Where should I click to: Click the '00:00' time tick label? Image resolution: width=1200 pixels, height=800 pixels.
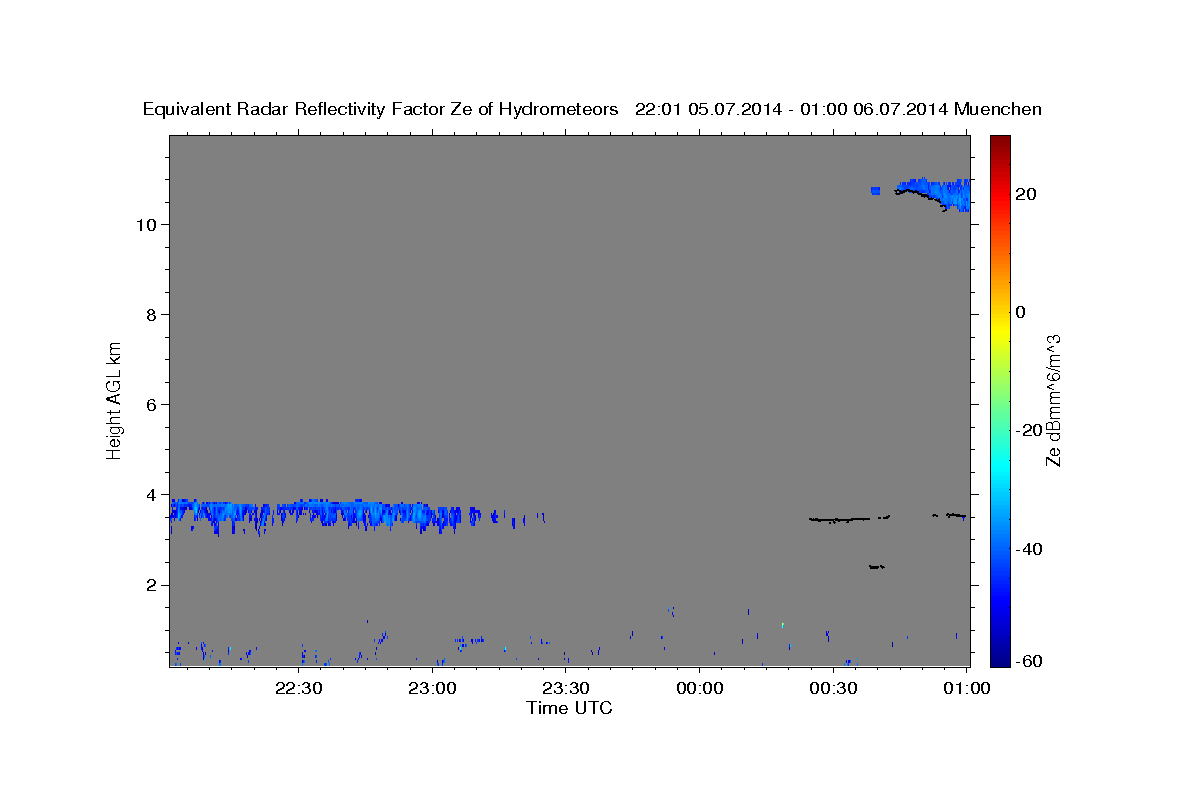point(700,688)
